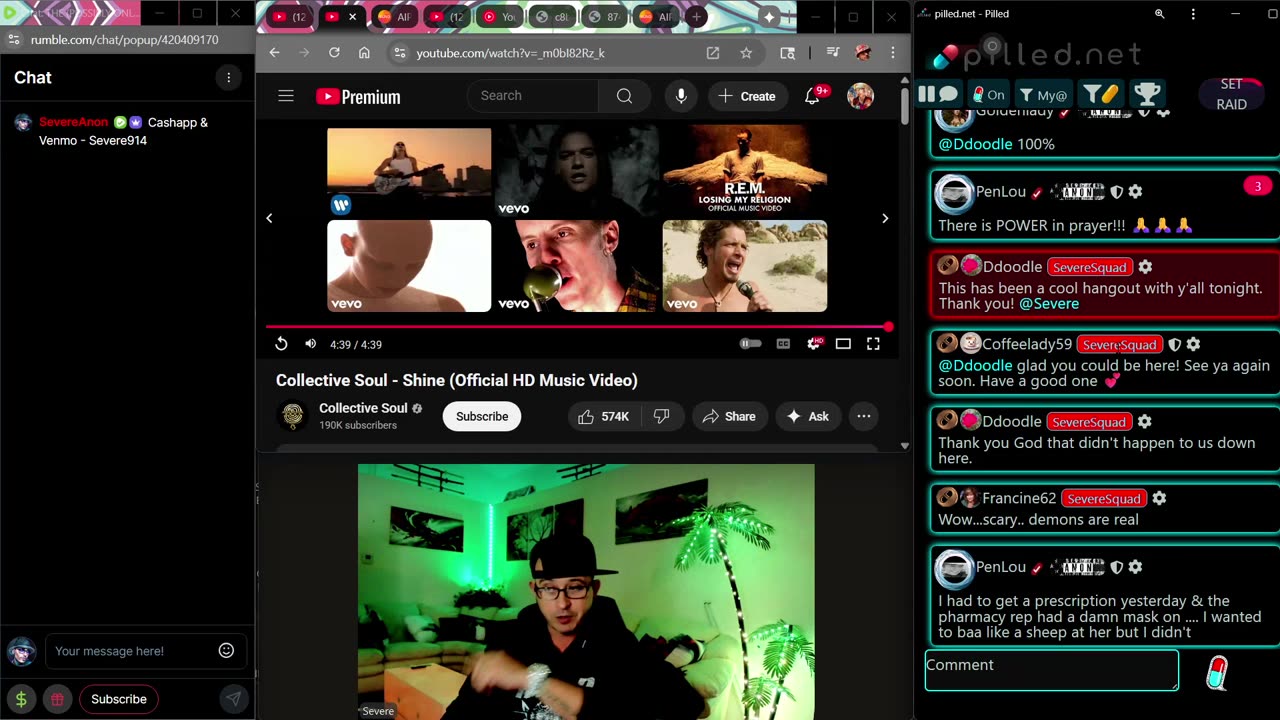The height and width of the screenshot is (720, 1280).
Task: Reload the YouTube page
Action: pyautogui.click(x=334, y=53)
